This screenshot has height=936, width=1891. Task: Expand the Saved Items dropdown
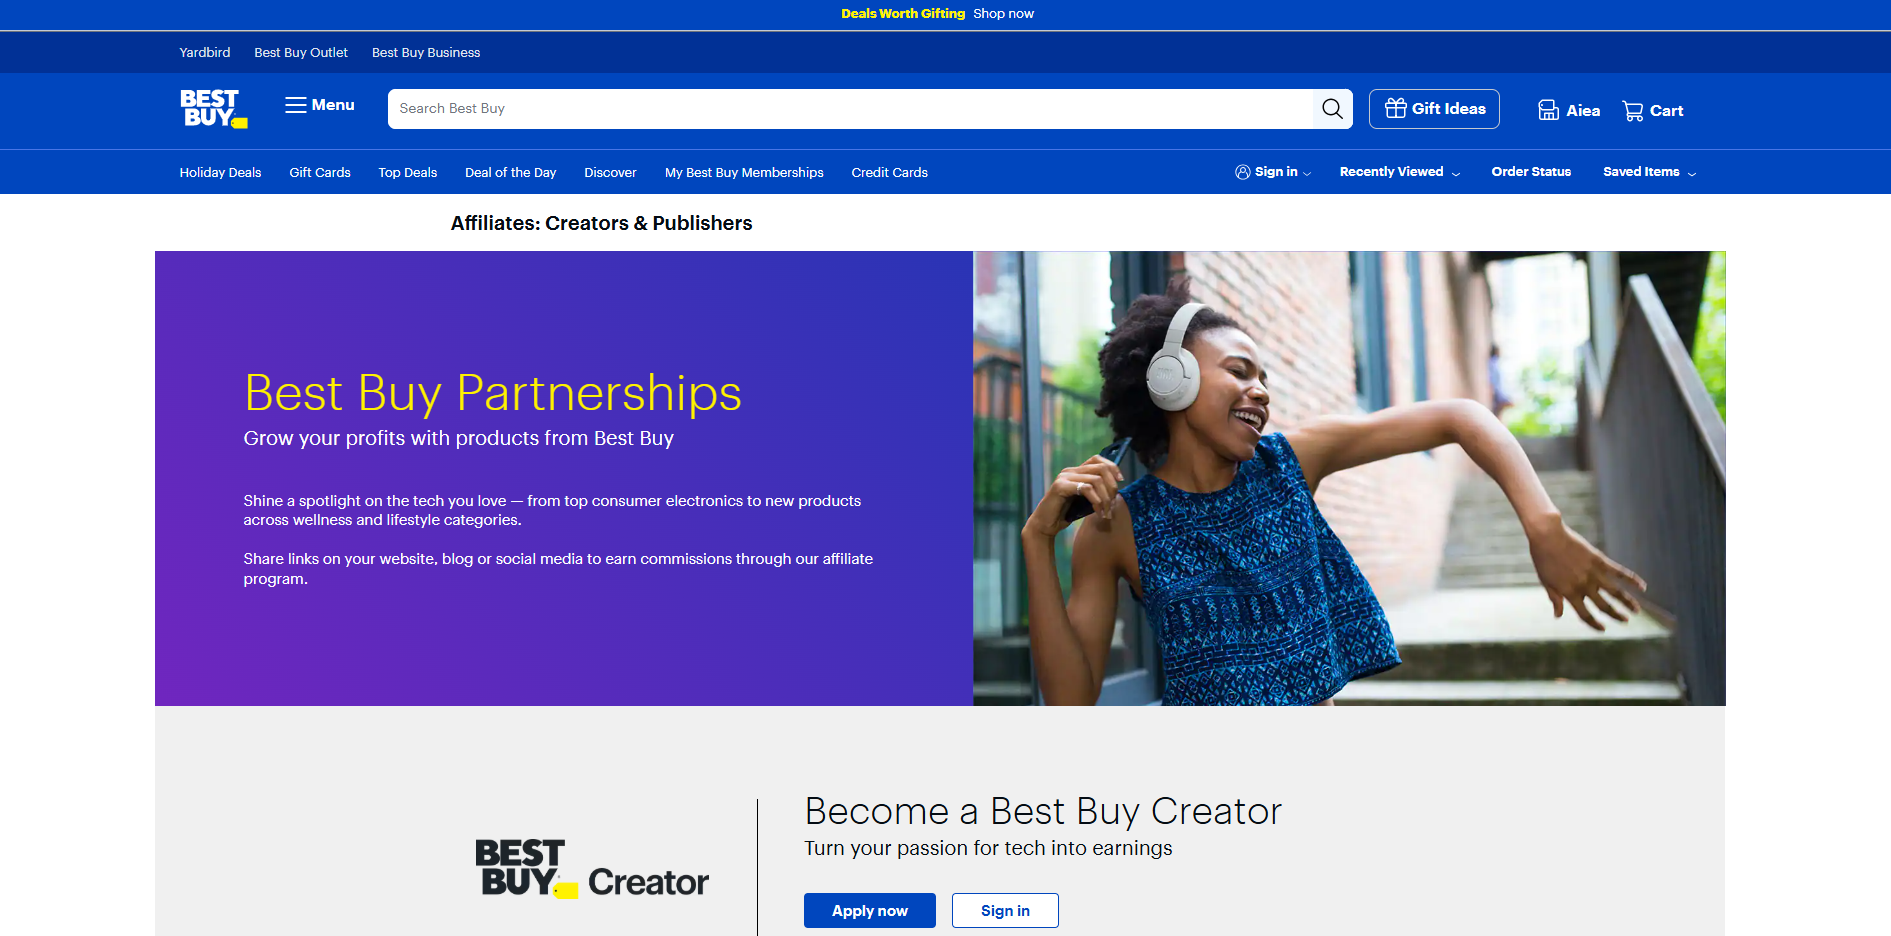1650,172
